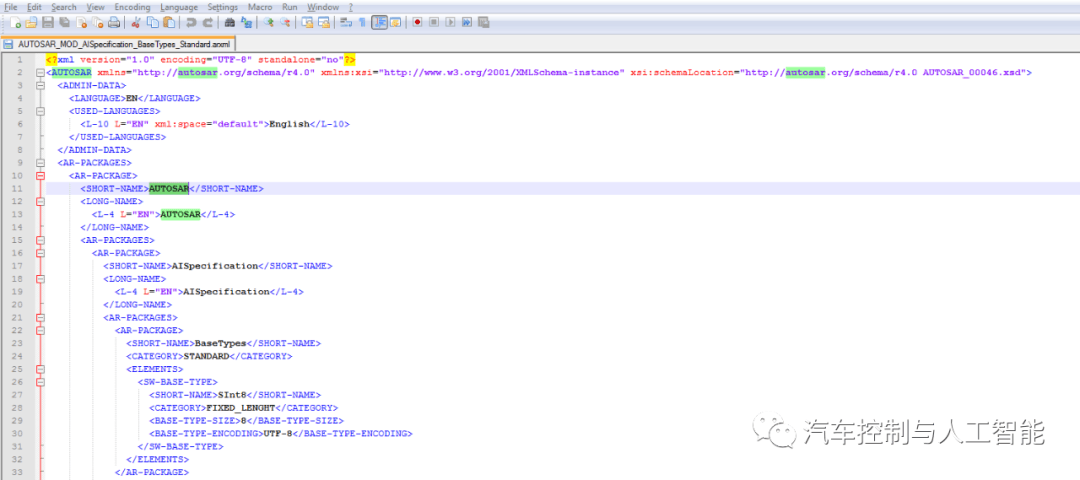The image size is (1080, 480).
Task: Undo the last edit via the toolbar
Action: pos(191,22)
